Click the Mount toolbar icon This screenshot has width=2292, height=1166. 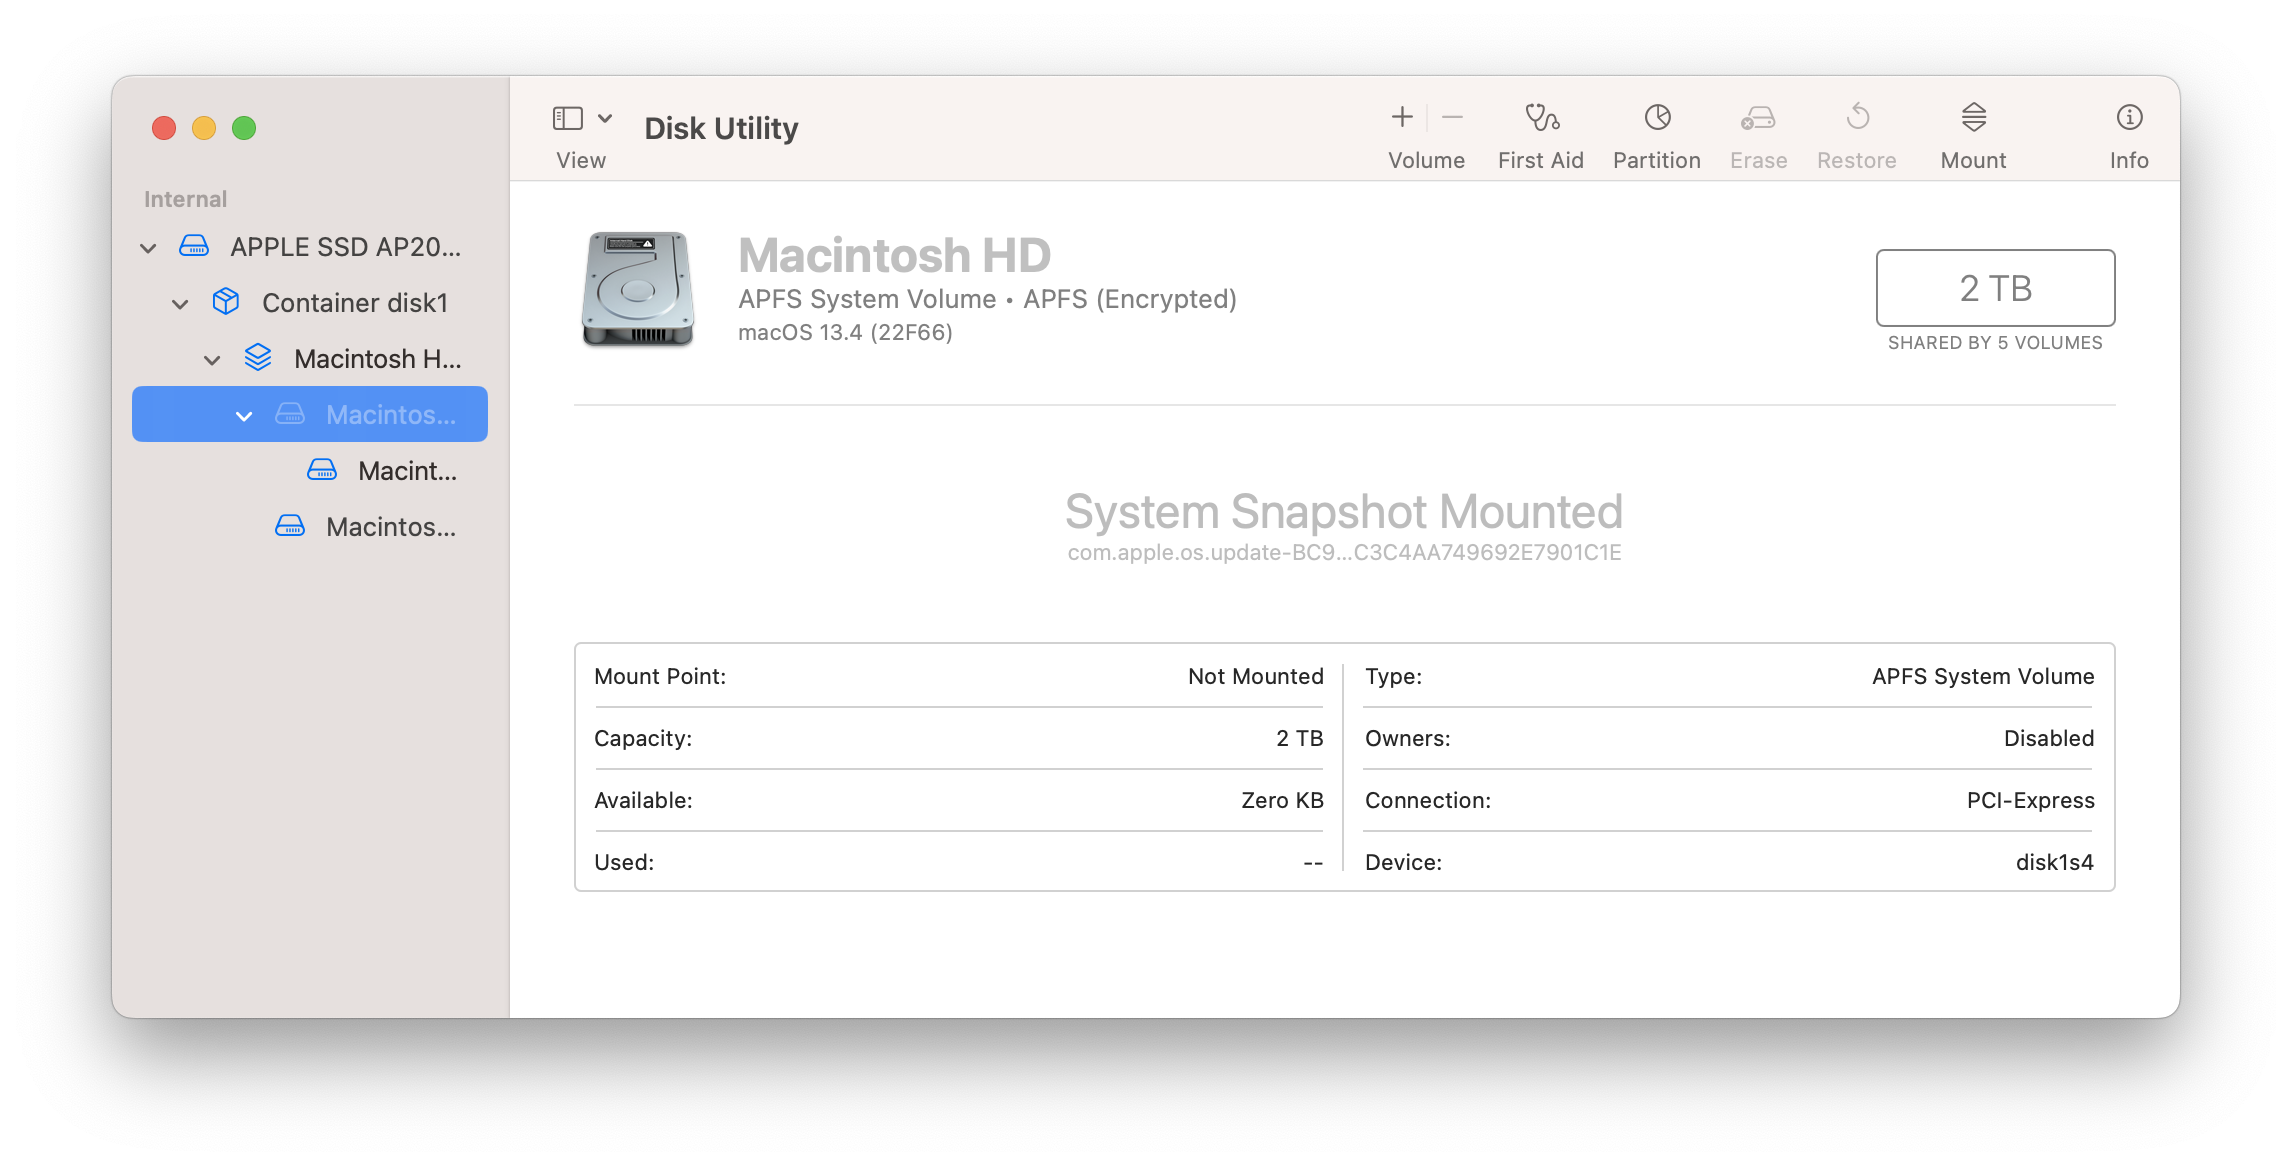pyautogui.click(x=1973, y=118)
